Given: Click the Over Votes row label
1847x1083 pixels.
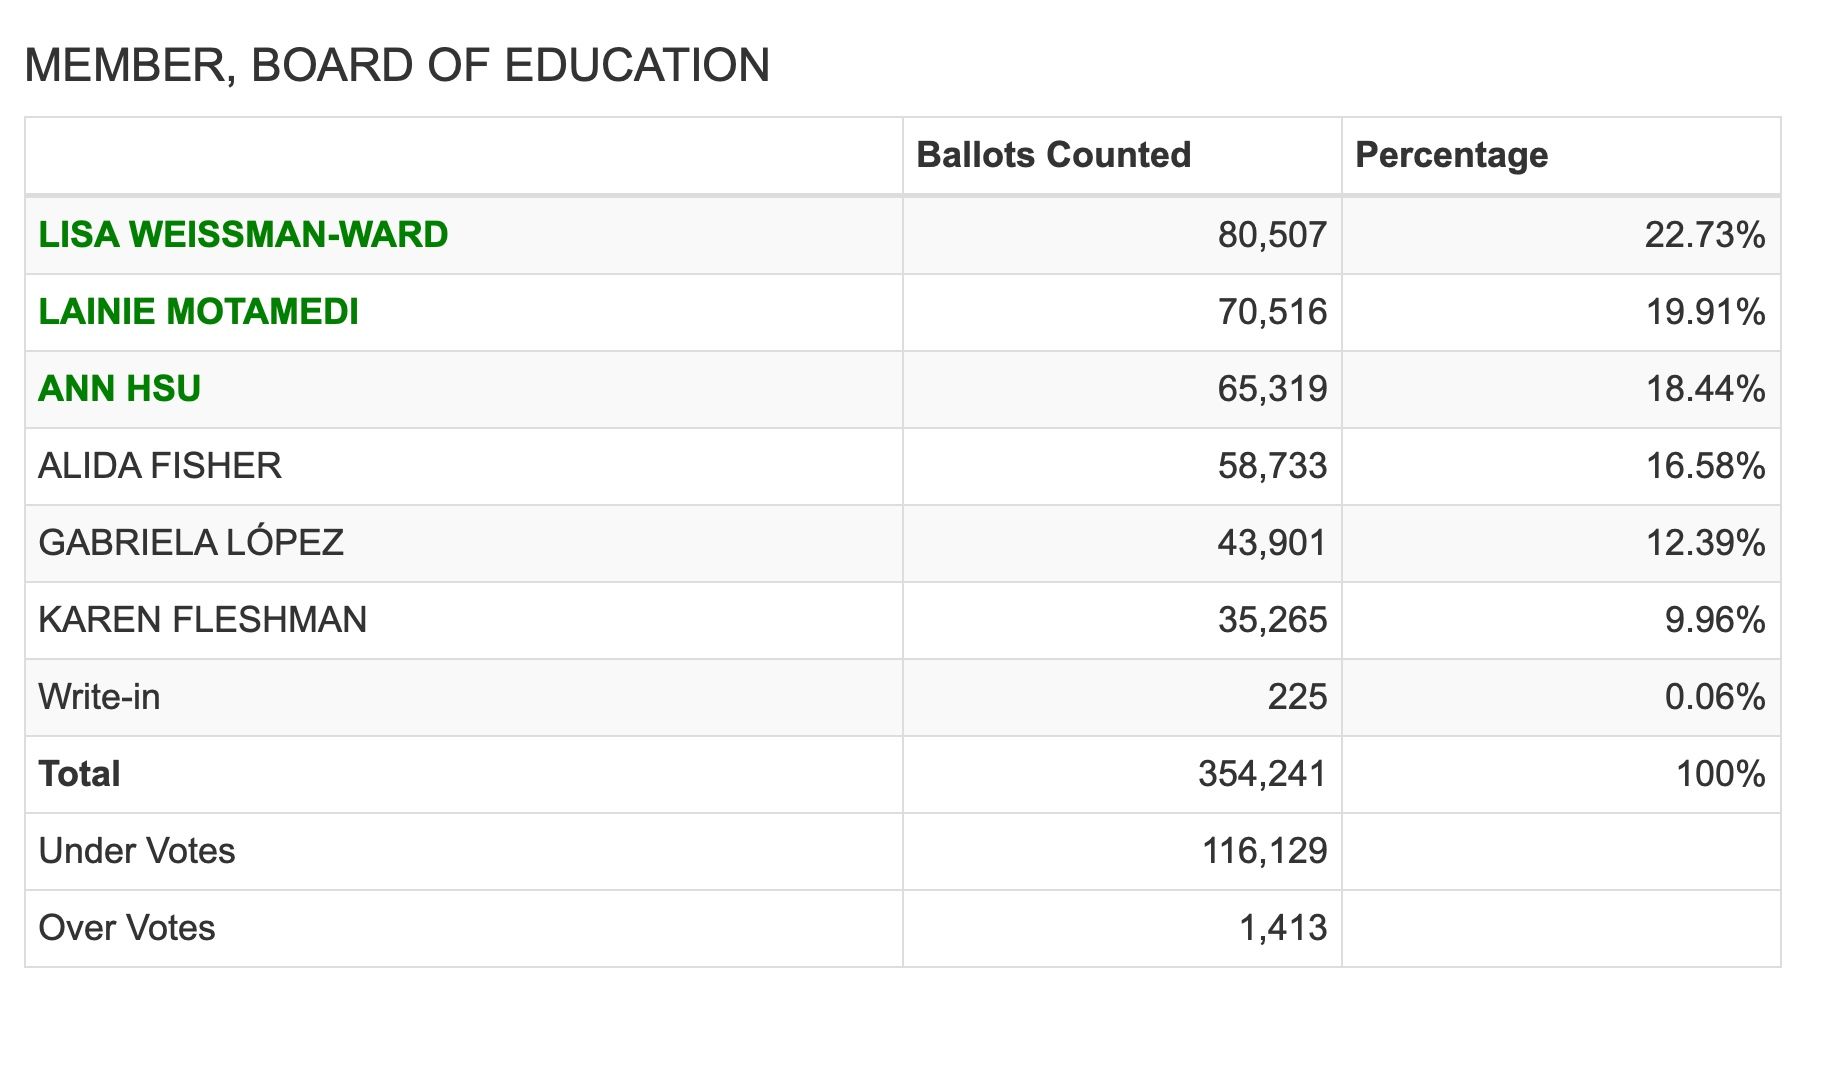Looking at the screenshot, I should (127, 928).
